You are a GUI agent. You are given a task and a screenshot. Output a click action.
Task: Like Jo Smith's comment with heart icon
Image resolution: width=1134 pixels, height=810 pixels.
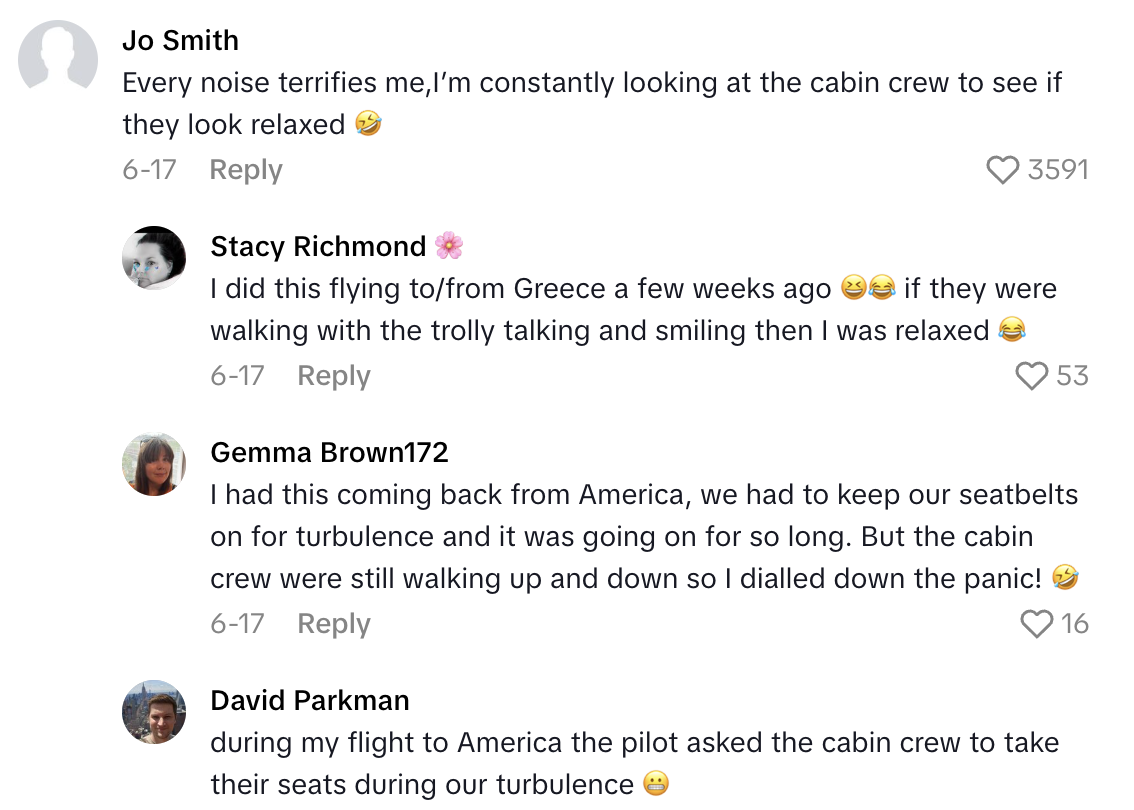click(1002, 170)
